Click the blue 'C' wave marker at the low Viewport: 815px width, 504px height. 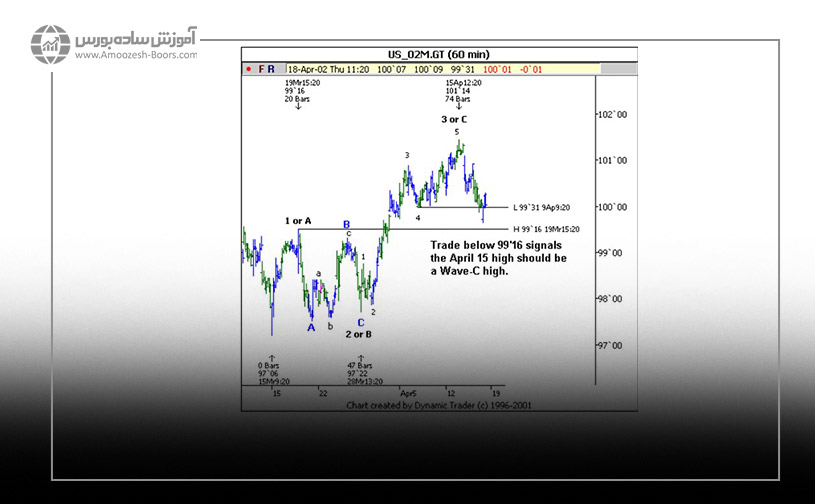(361, 322)
